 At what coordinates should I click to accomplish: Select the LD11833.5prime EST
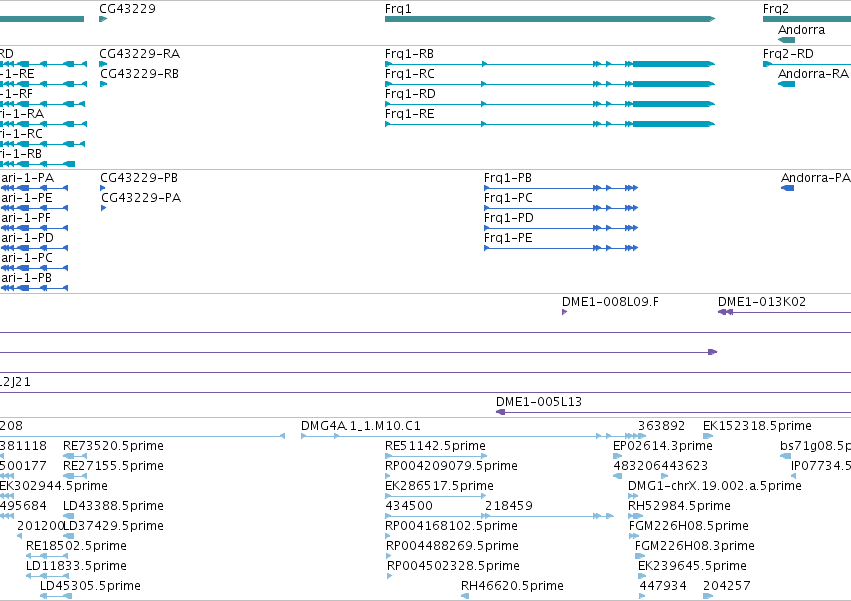tap(47, 576)
